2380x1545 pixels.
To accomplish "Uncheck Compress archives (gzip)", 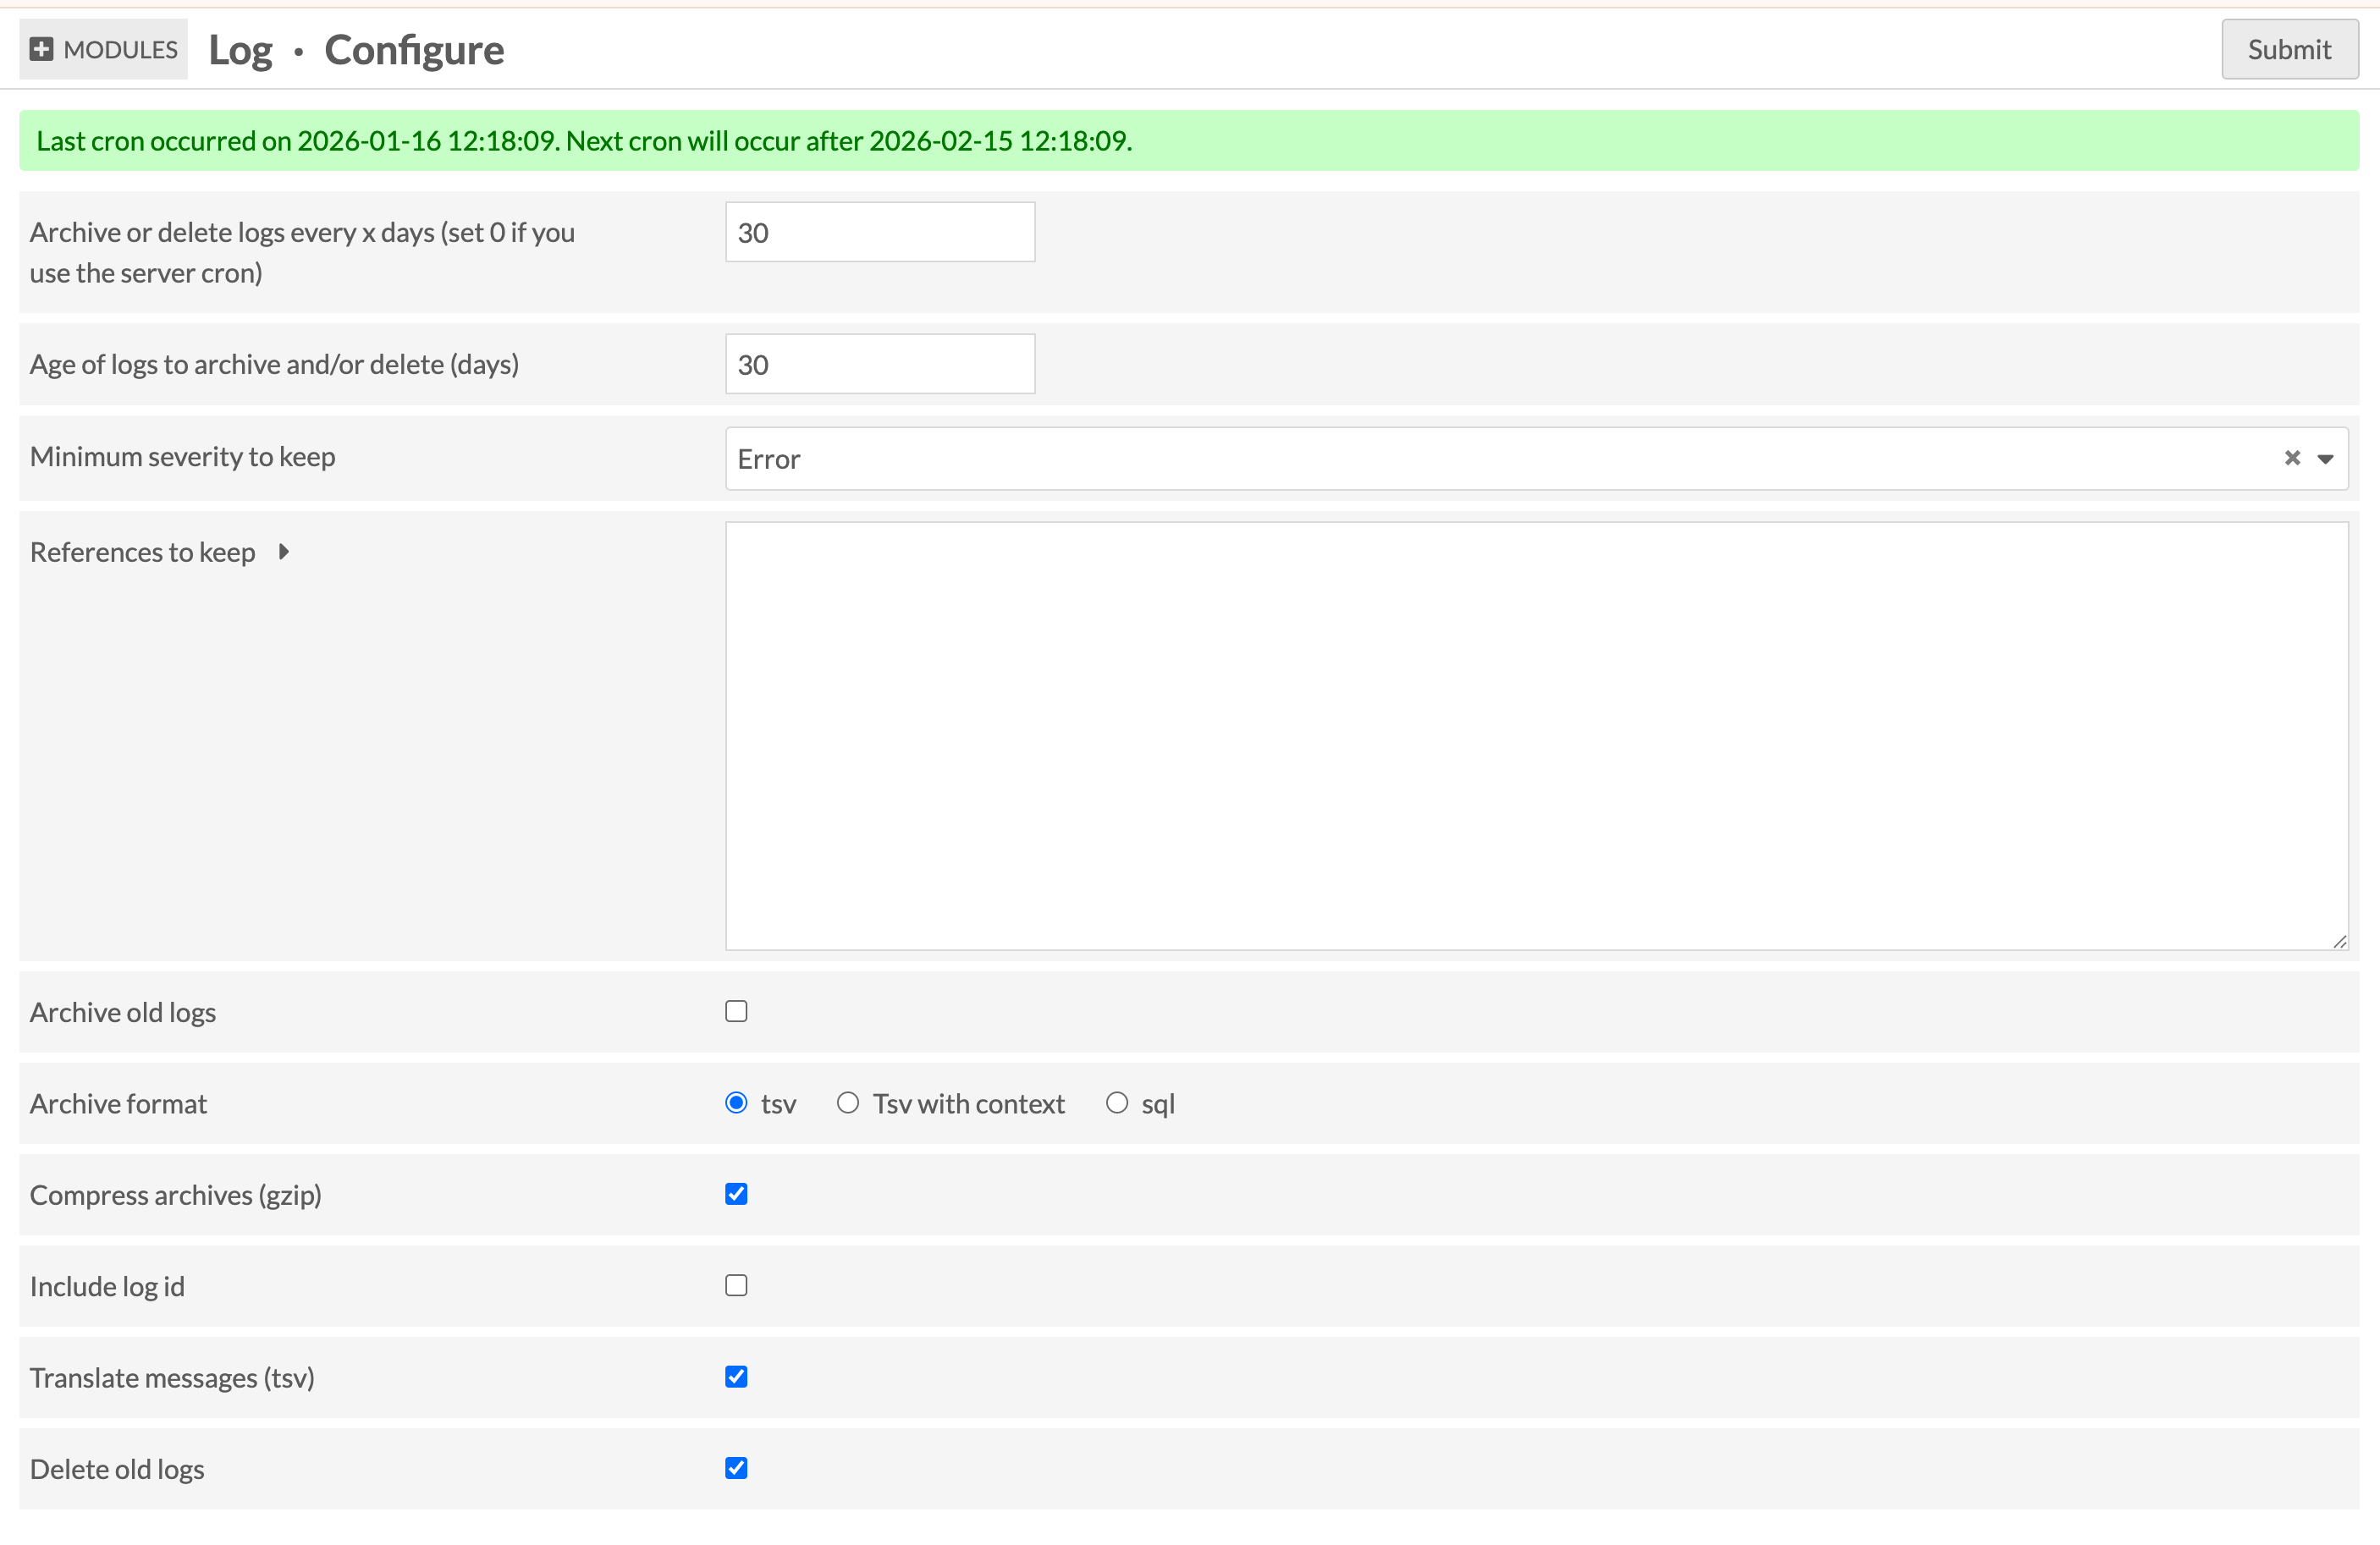I will coord(736,1194).
